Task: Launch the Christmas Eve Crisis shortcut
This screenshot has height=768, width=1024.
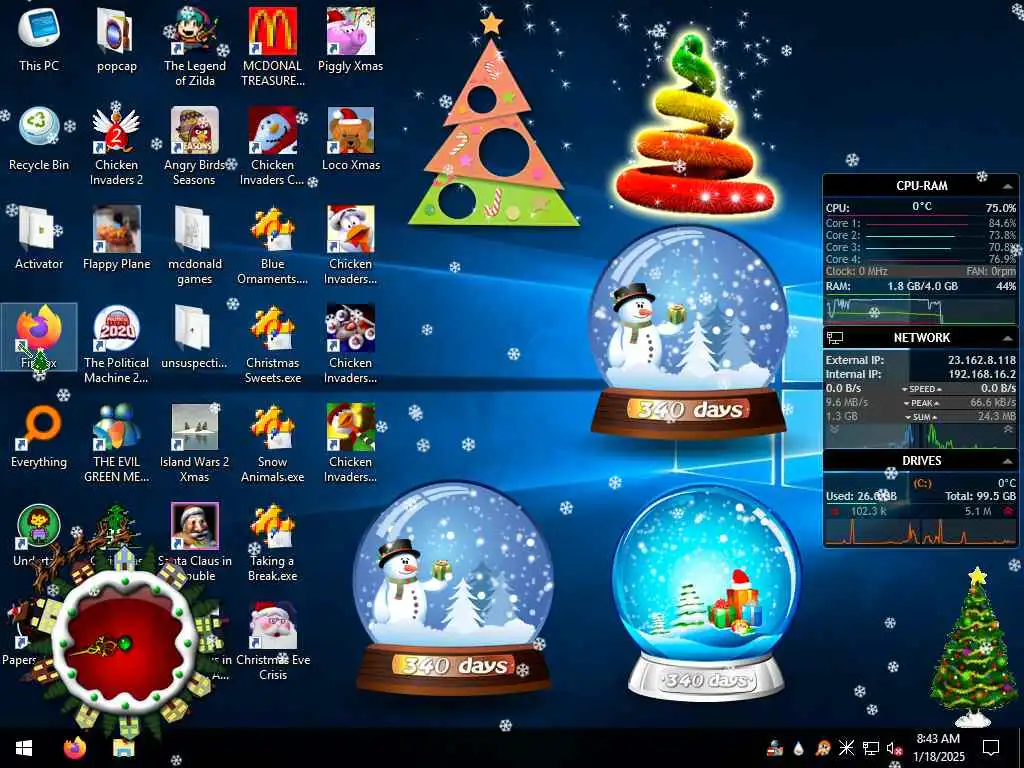Action: point(272,641)
